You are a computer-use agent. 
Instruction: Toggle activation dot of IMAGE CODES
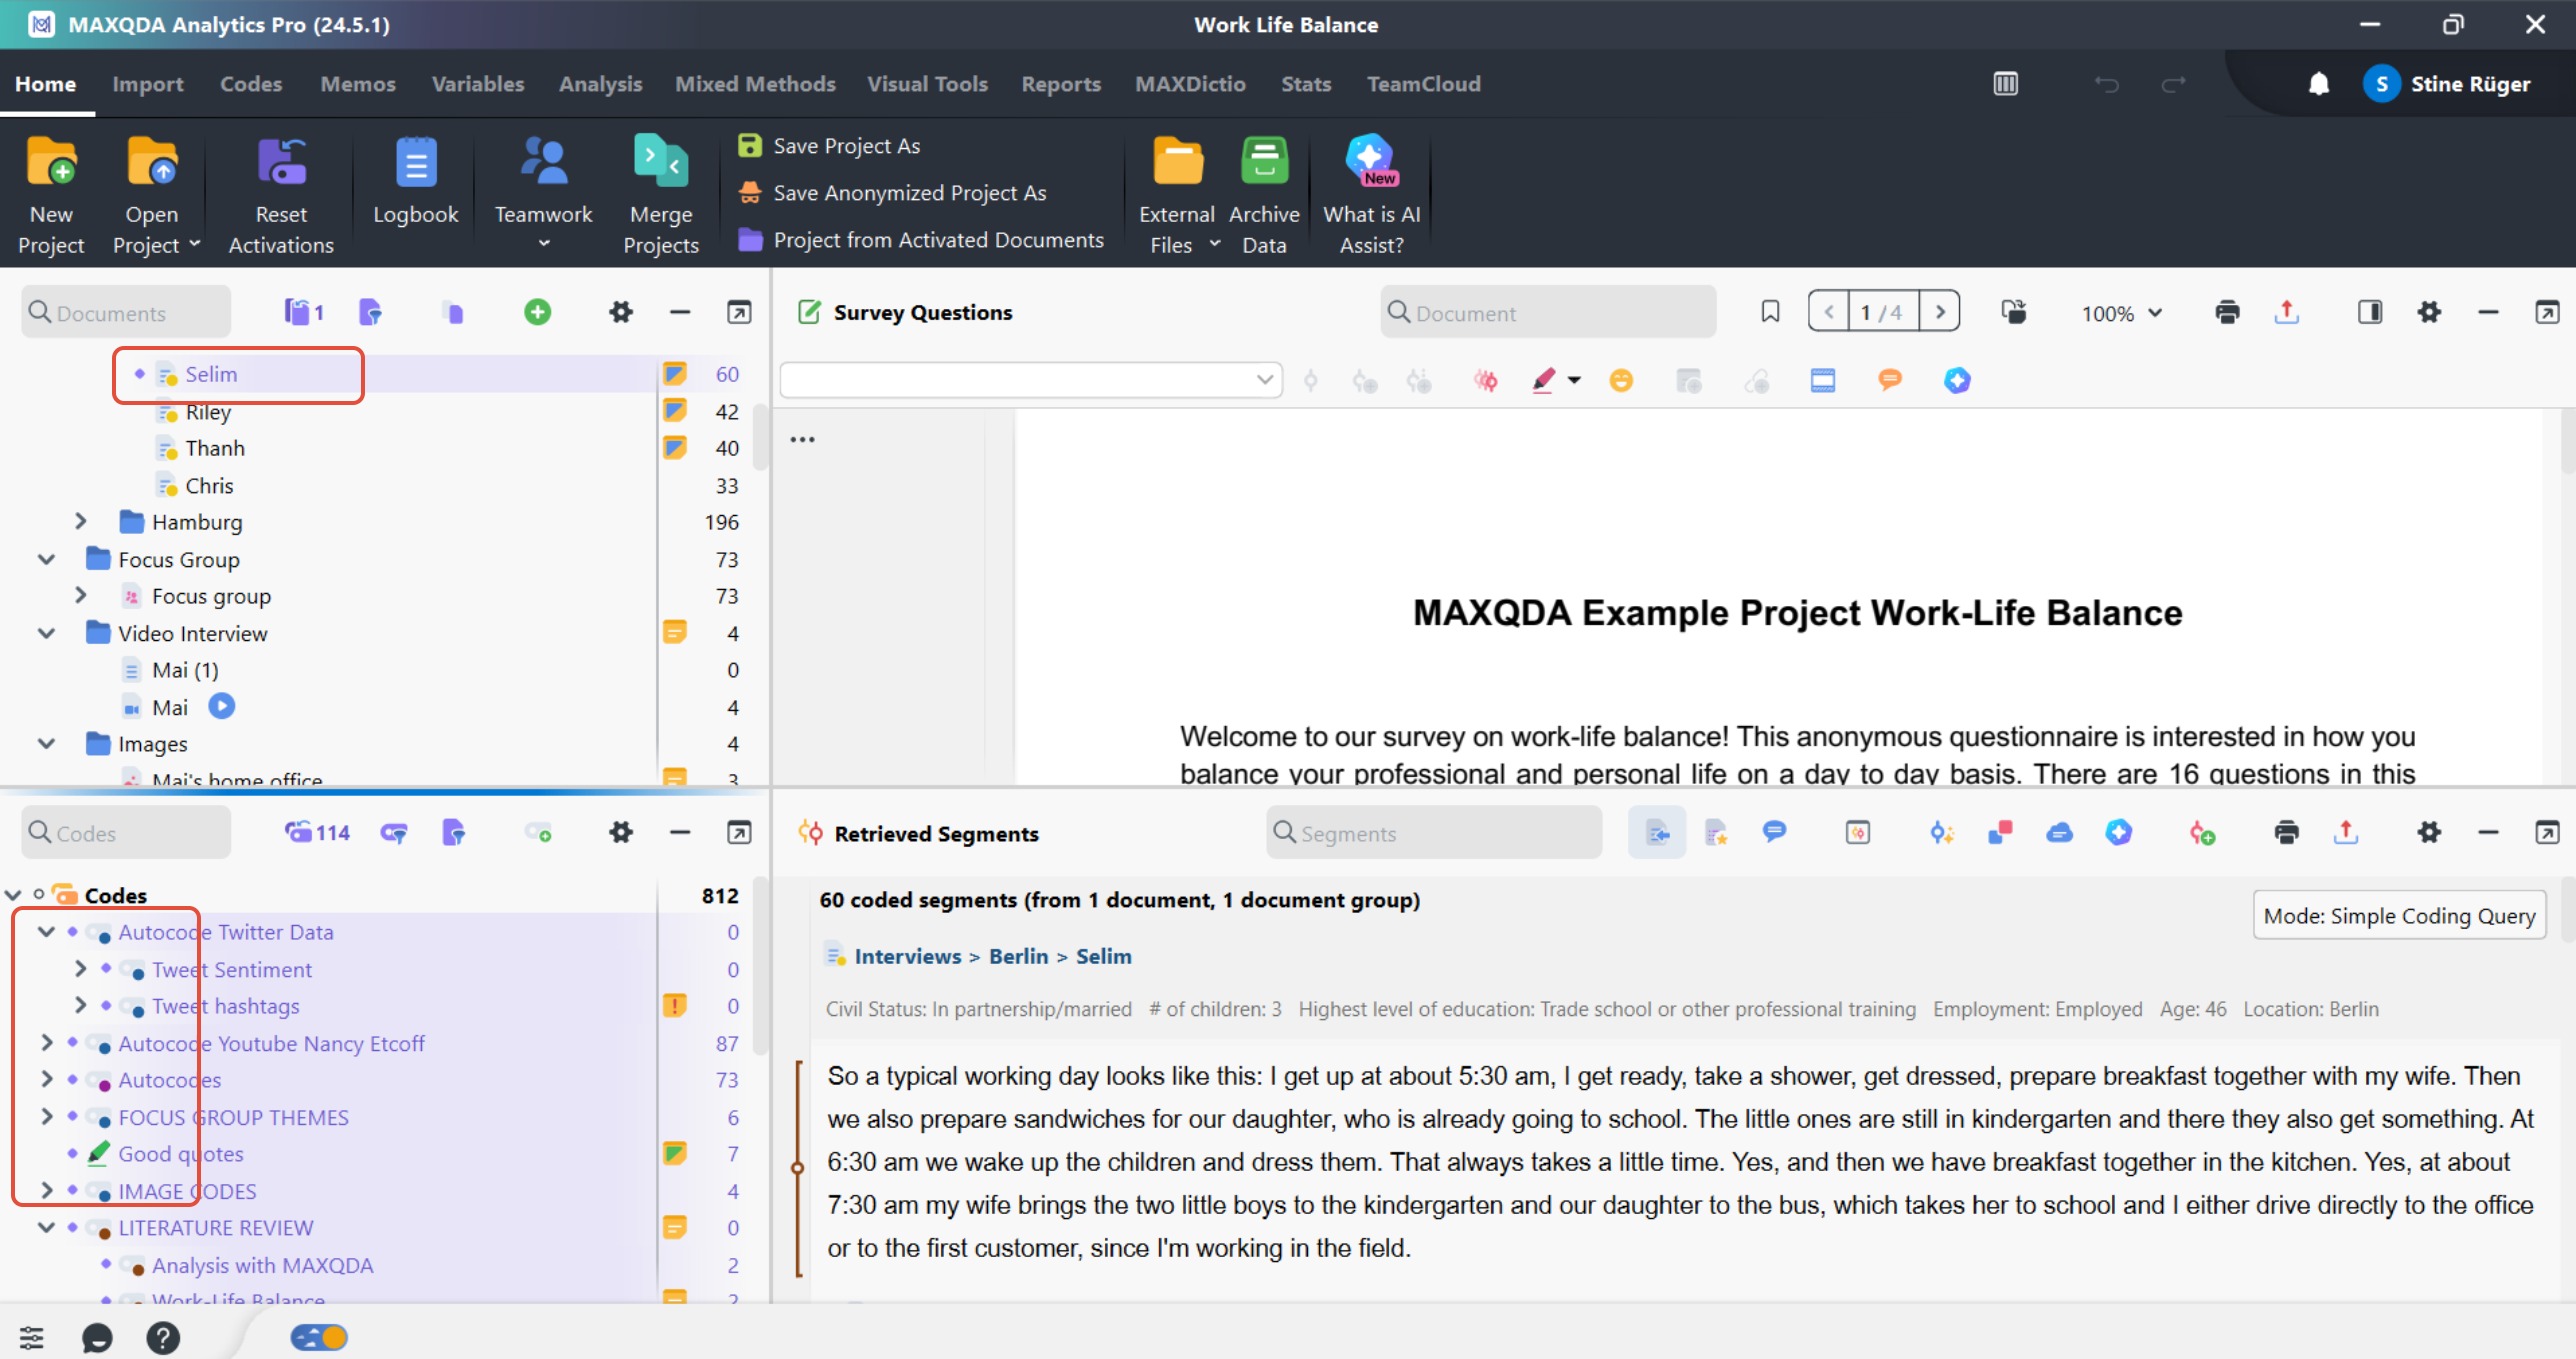pos(73,1190)
